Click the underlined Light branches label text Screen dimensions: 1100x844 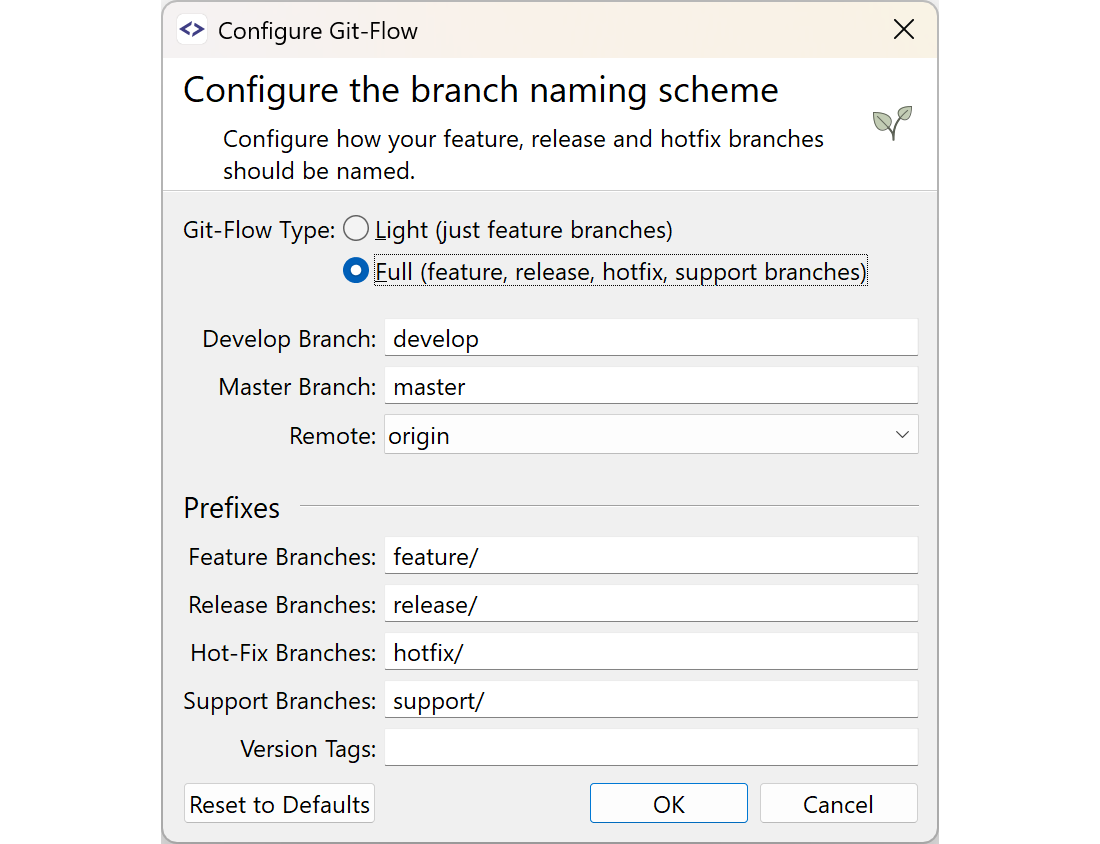524,229
